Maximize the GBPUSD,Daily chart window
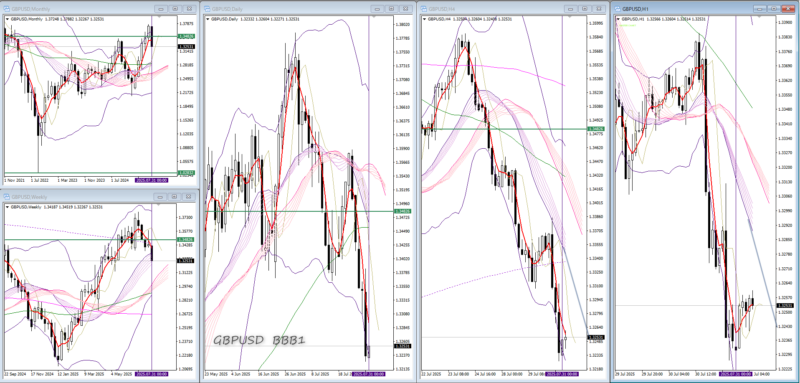800x383 pixels. [391, 9]
